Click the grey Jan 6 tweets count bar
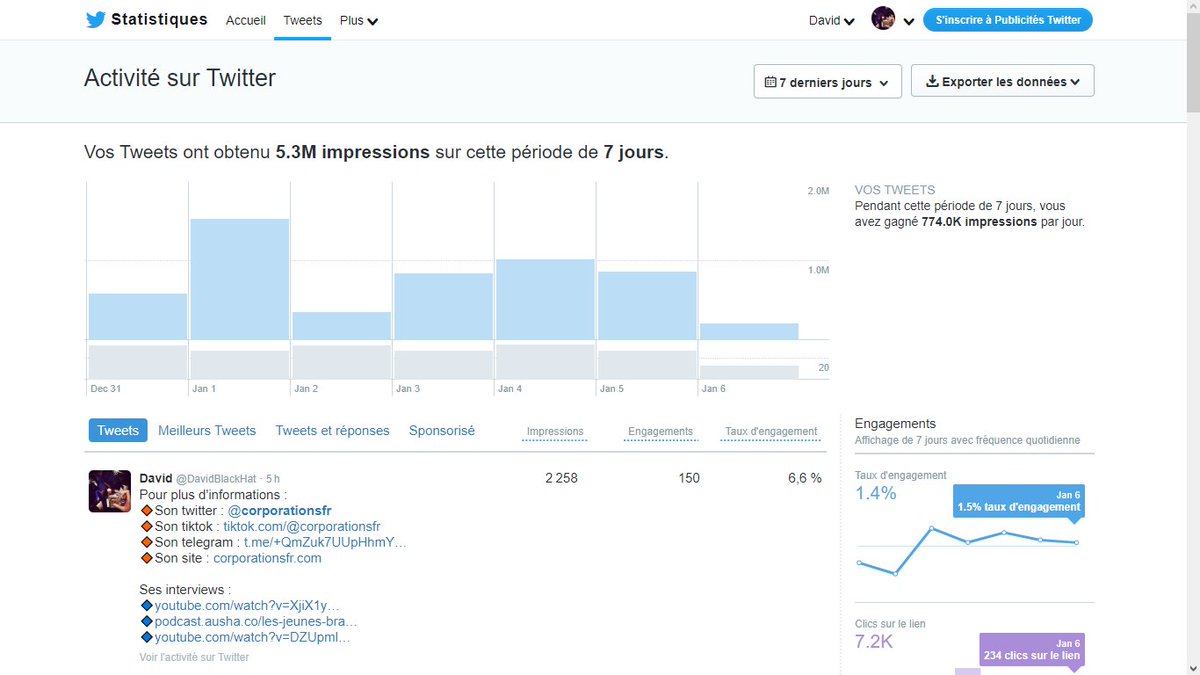The height and width of the screenshot is (675, 1200). 749,372
